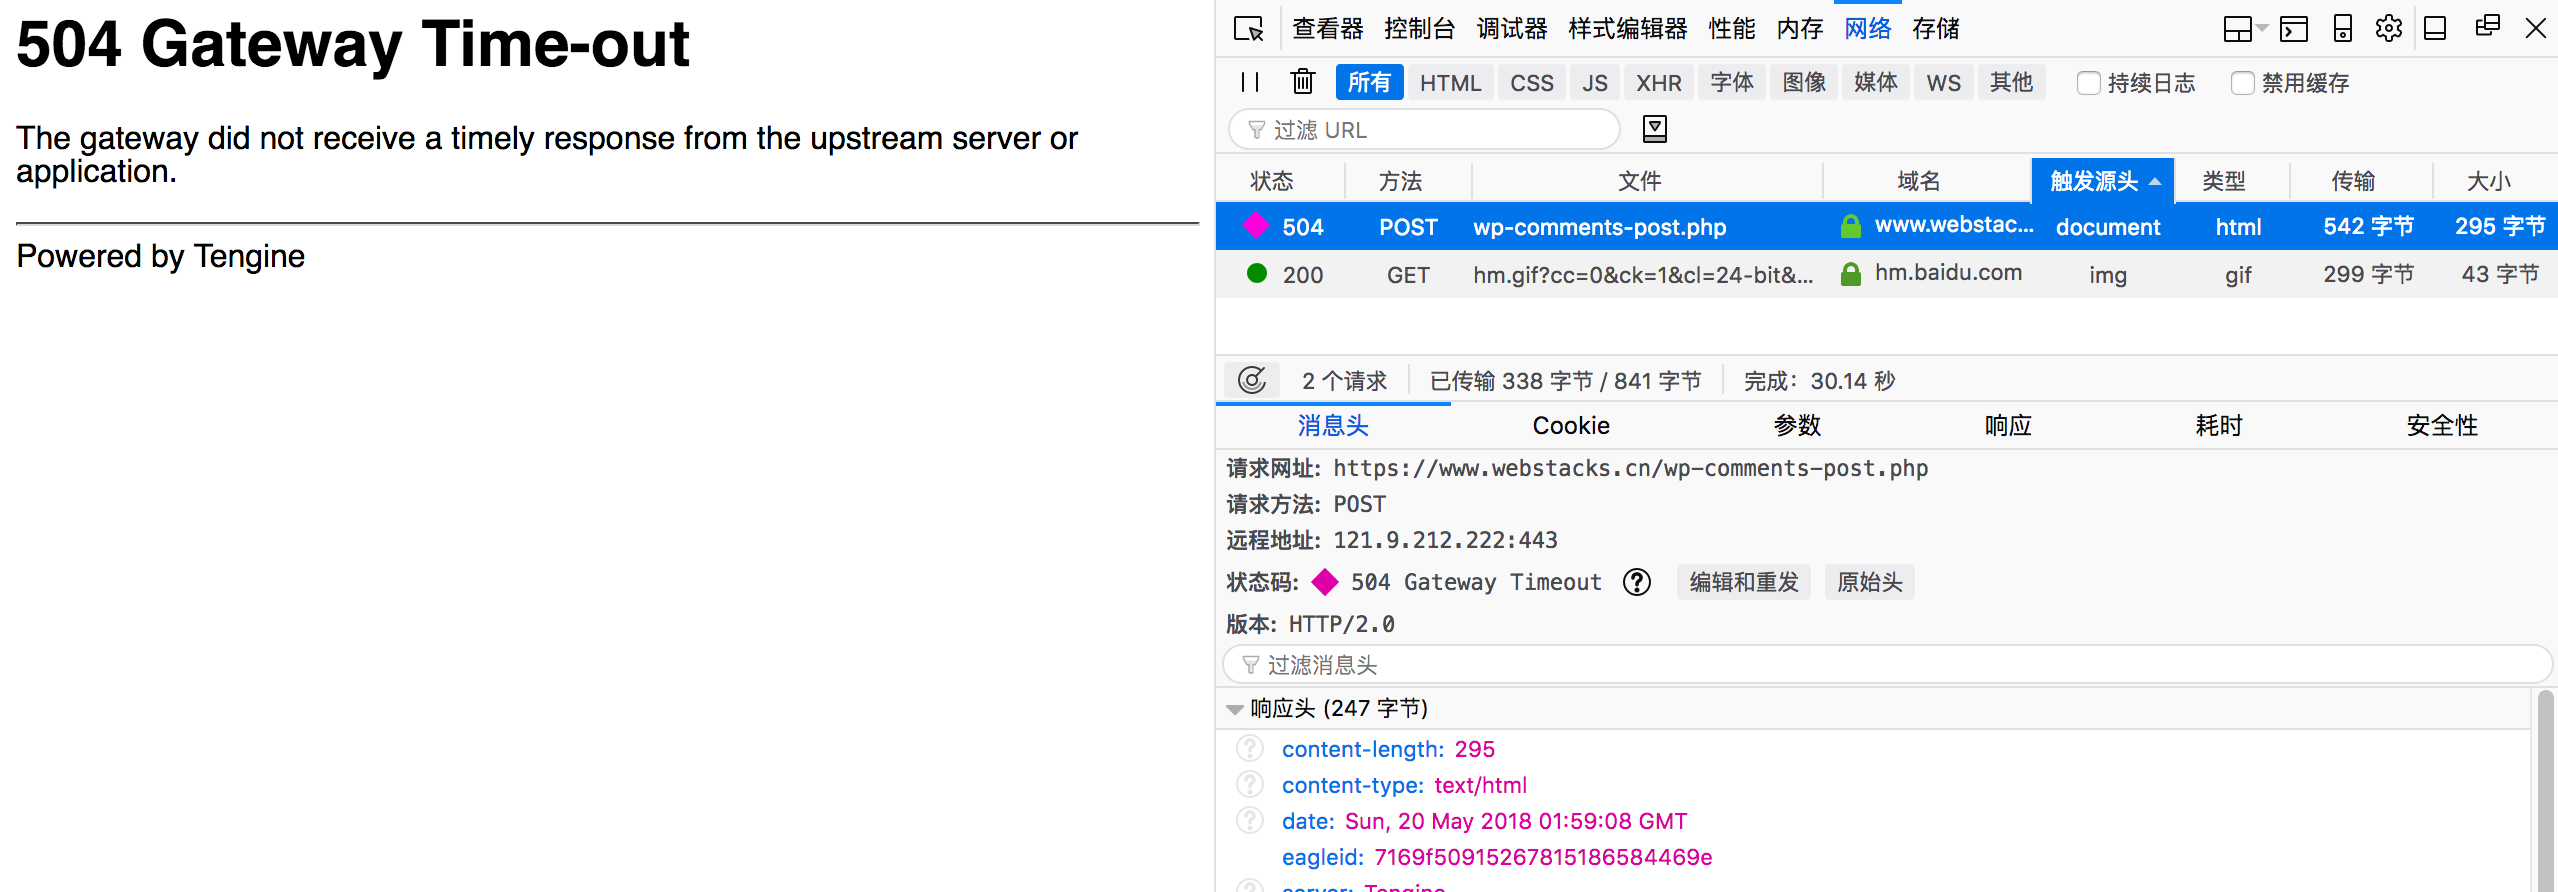Filter requests by 字体 fonts
The image size is (2558, 892).
point(1731,82)
